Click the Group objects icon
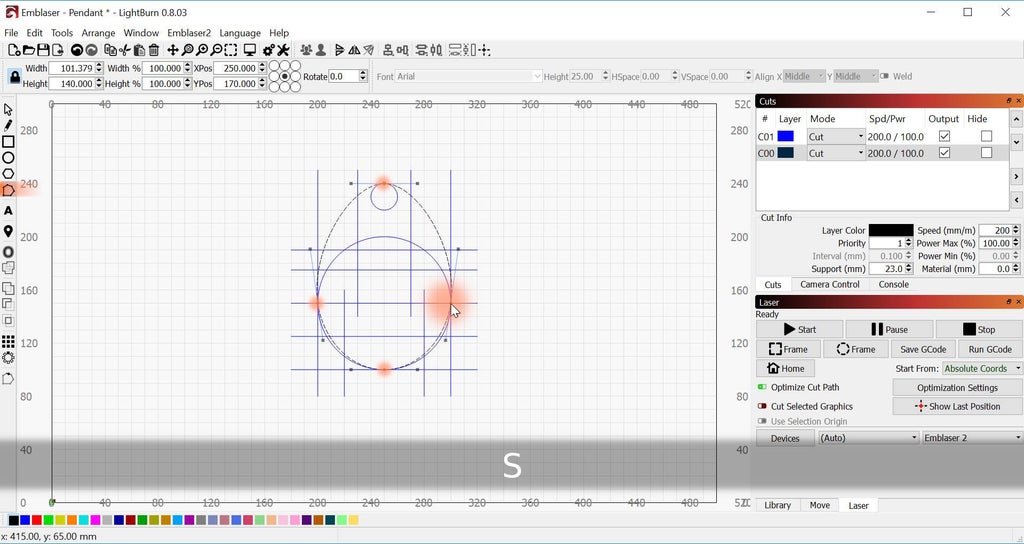1024x544 pixels. click(306, 50)
